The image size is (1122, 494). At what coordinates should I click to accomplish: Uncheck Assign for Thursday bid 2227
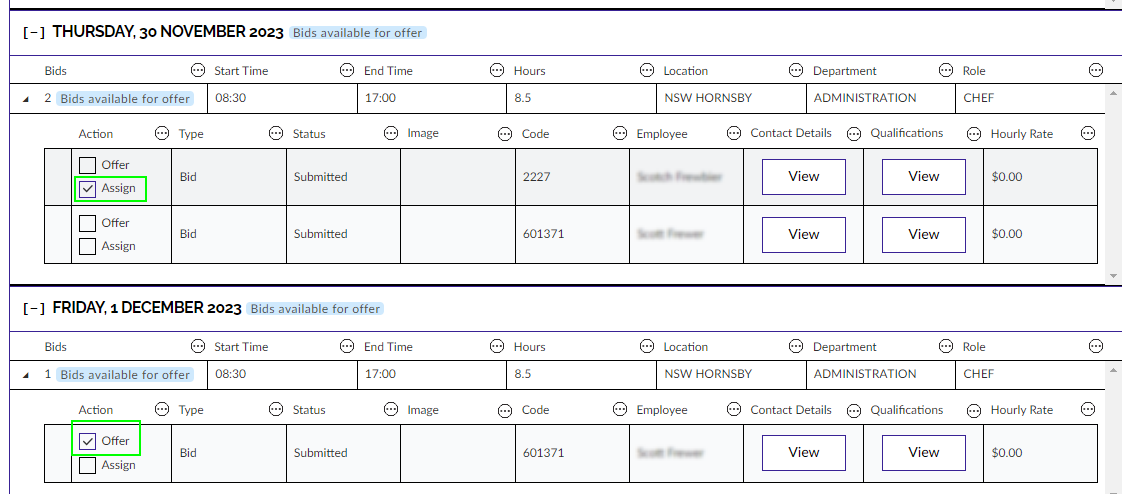coord(88,188)
